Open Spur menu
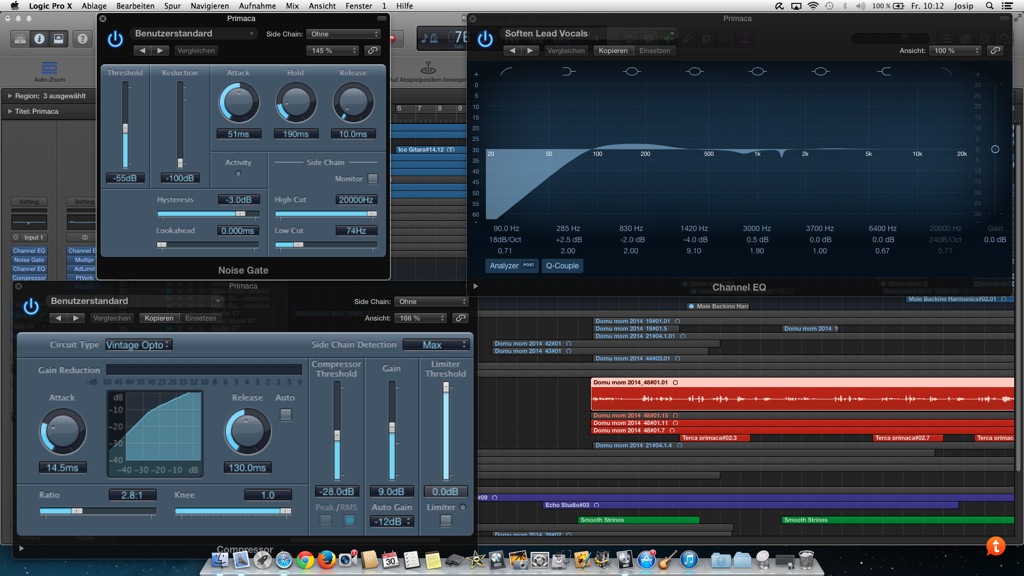The height and width of the screenshot is (576, 1024). point(172,6)
